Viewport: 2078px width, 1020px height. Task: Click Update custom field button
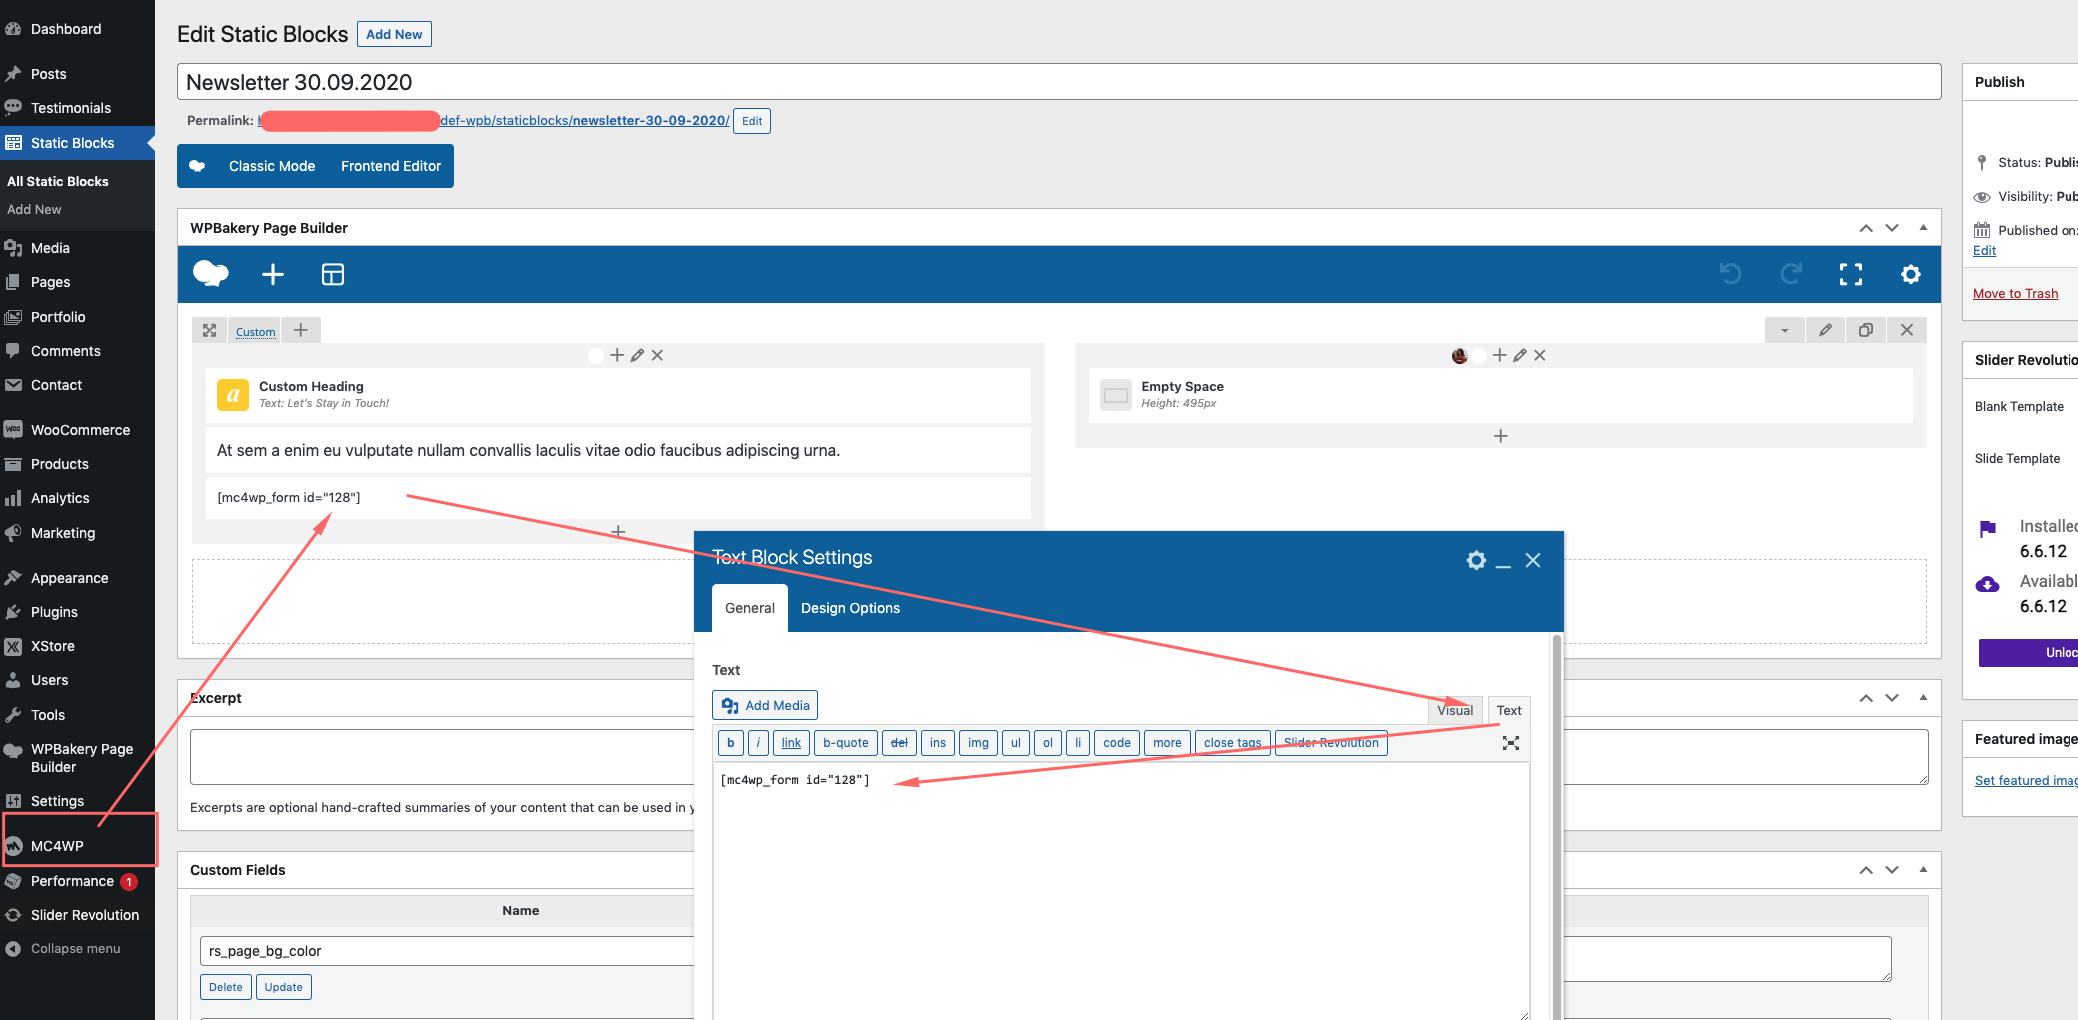284,987
